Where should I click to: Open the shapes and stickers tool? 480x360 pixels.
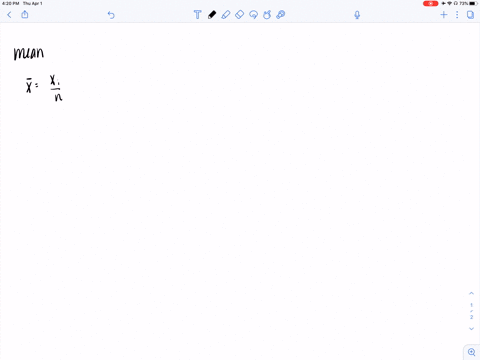(x=267, y=15)
